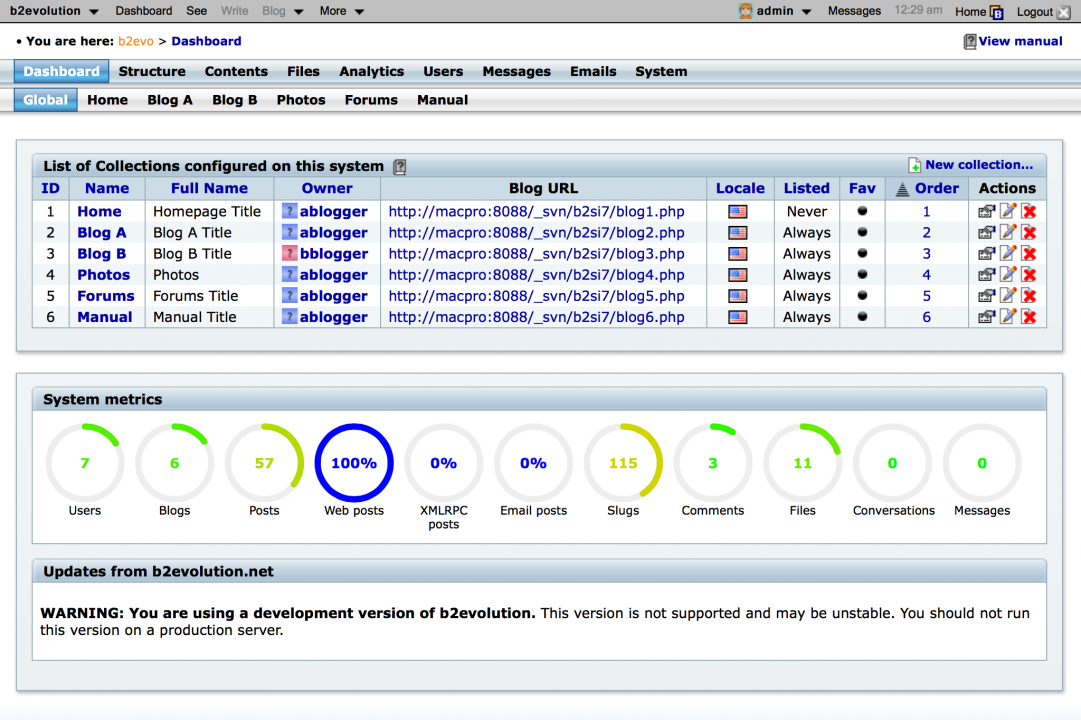Image resolution: width=1081 pixels, height=720 pixels.
Task: Click the properties icon in the Forums row
Action: click(x=987, y=296)
